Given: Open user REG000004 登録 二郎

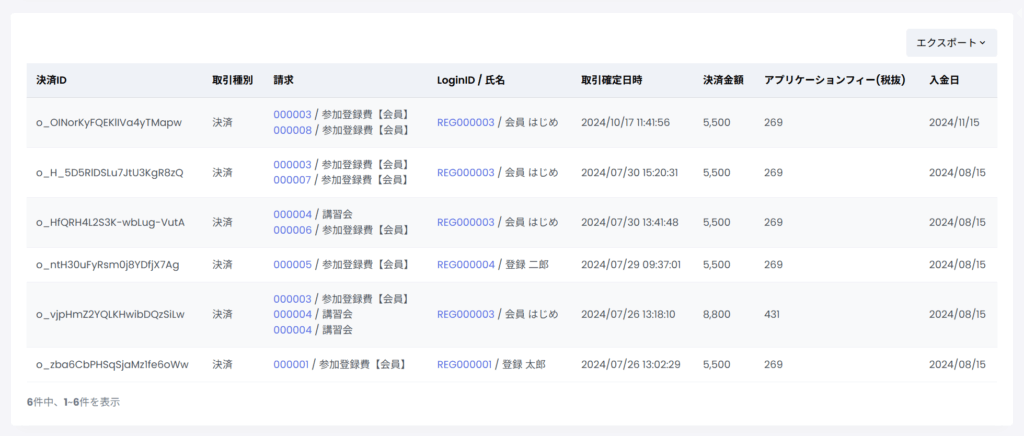Looking at the screenshot, I should point(465,265).
